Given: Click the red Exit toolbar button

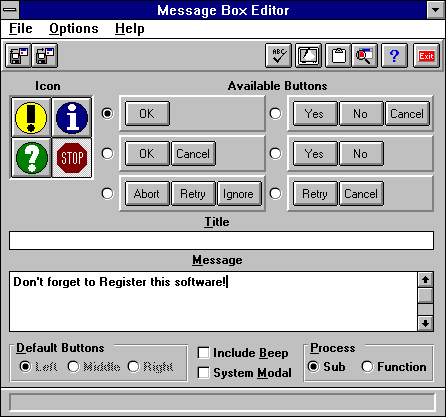Looking at the screenshot, I should [426, 56].
